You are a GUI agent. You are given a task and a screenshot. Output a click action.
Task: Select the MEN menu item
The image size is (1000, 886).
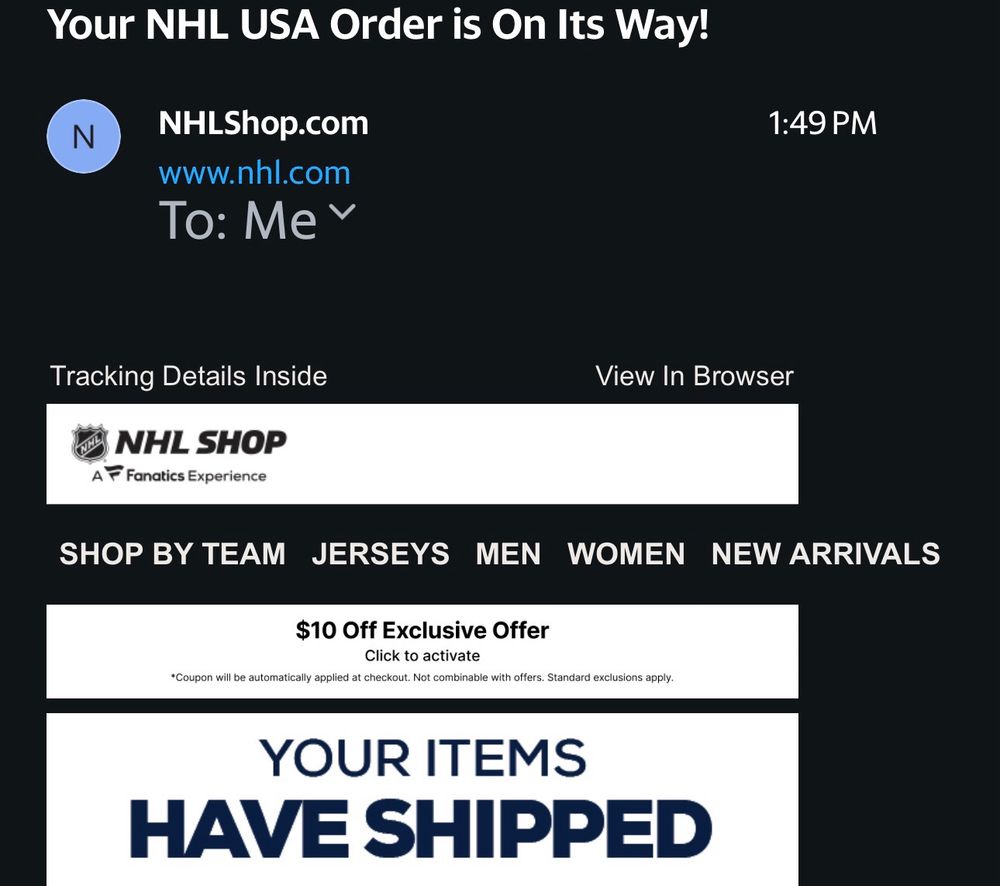(508, 554)
